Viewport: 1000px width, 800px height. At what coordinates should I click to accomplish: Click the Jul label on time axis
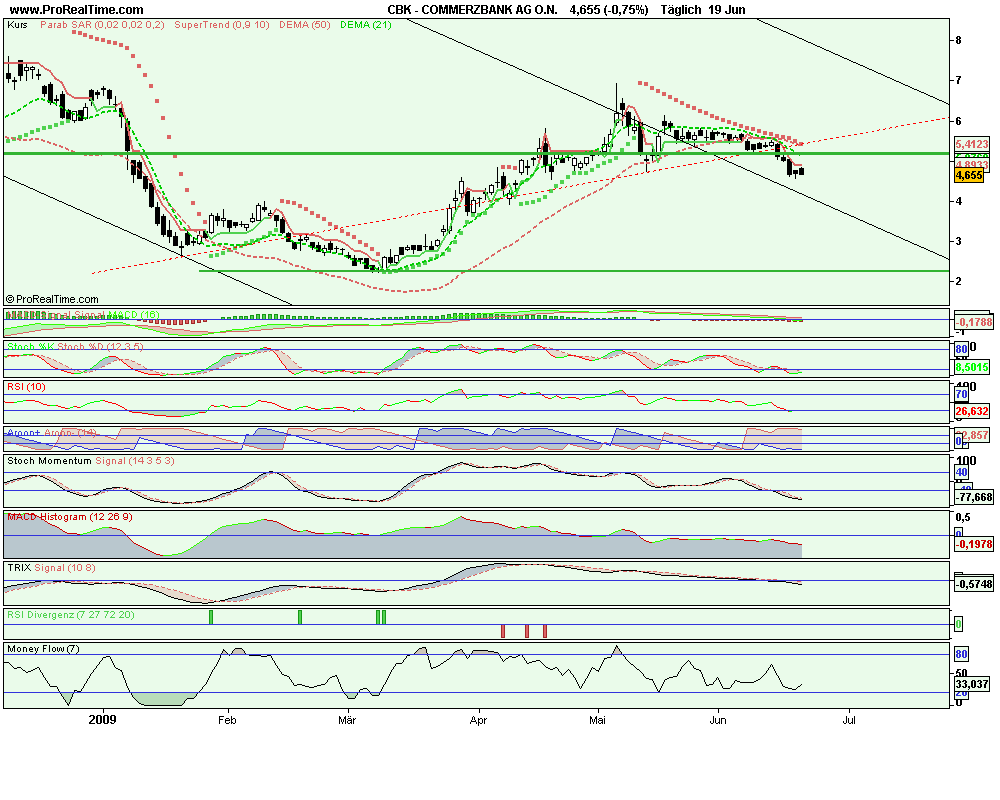click(x=849, y=720)
